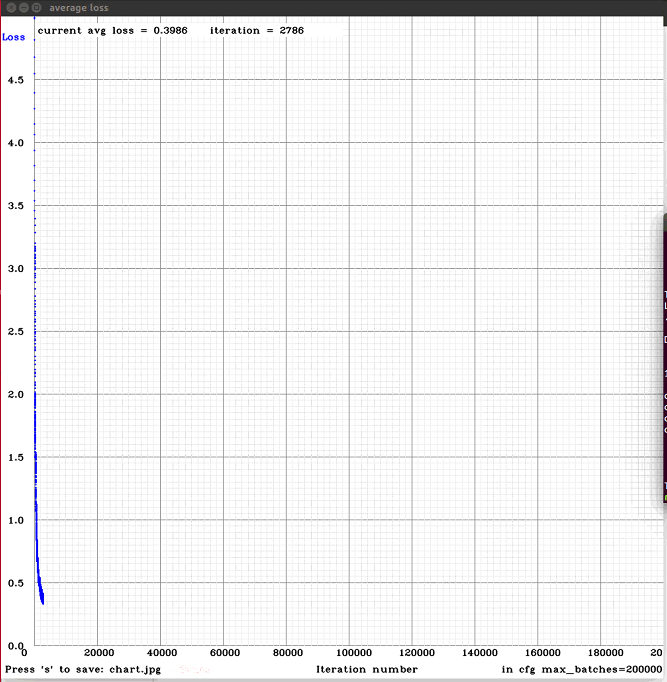Image resolution: width=667 pixels, height=682 pixels.
Task: Click the 'in cfg max_batches=200000' text
Action: tap(582, 669)
